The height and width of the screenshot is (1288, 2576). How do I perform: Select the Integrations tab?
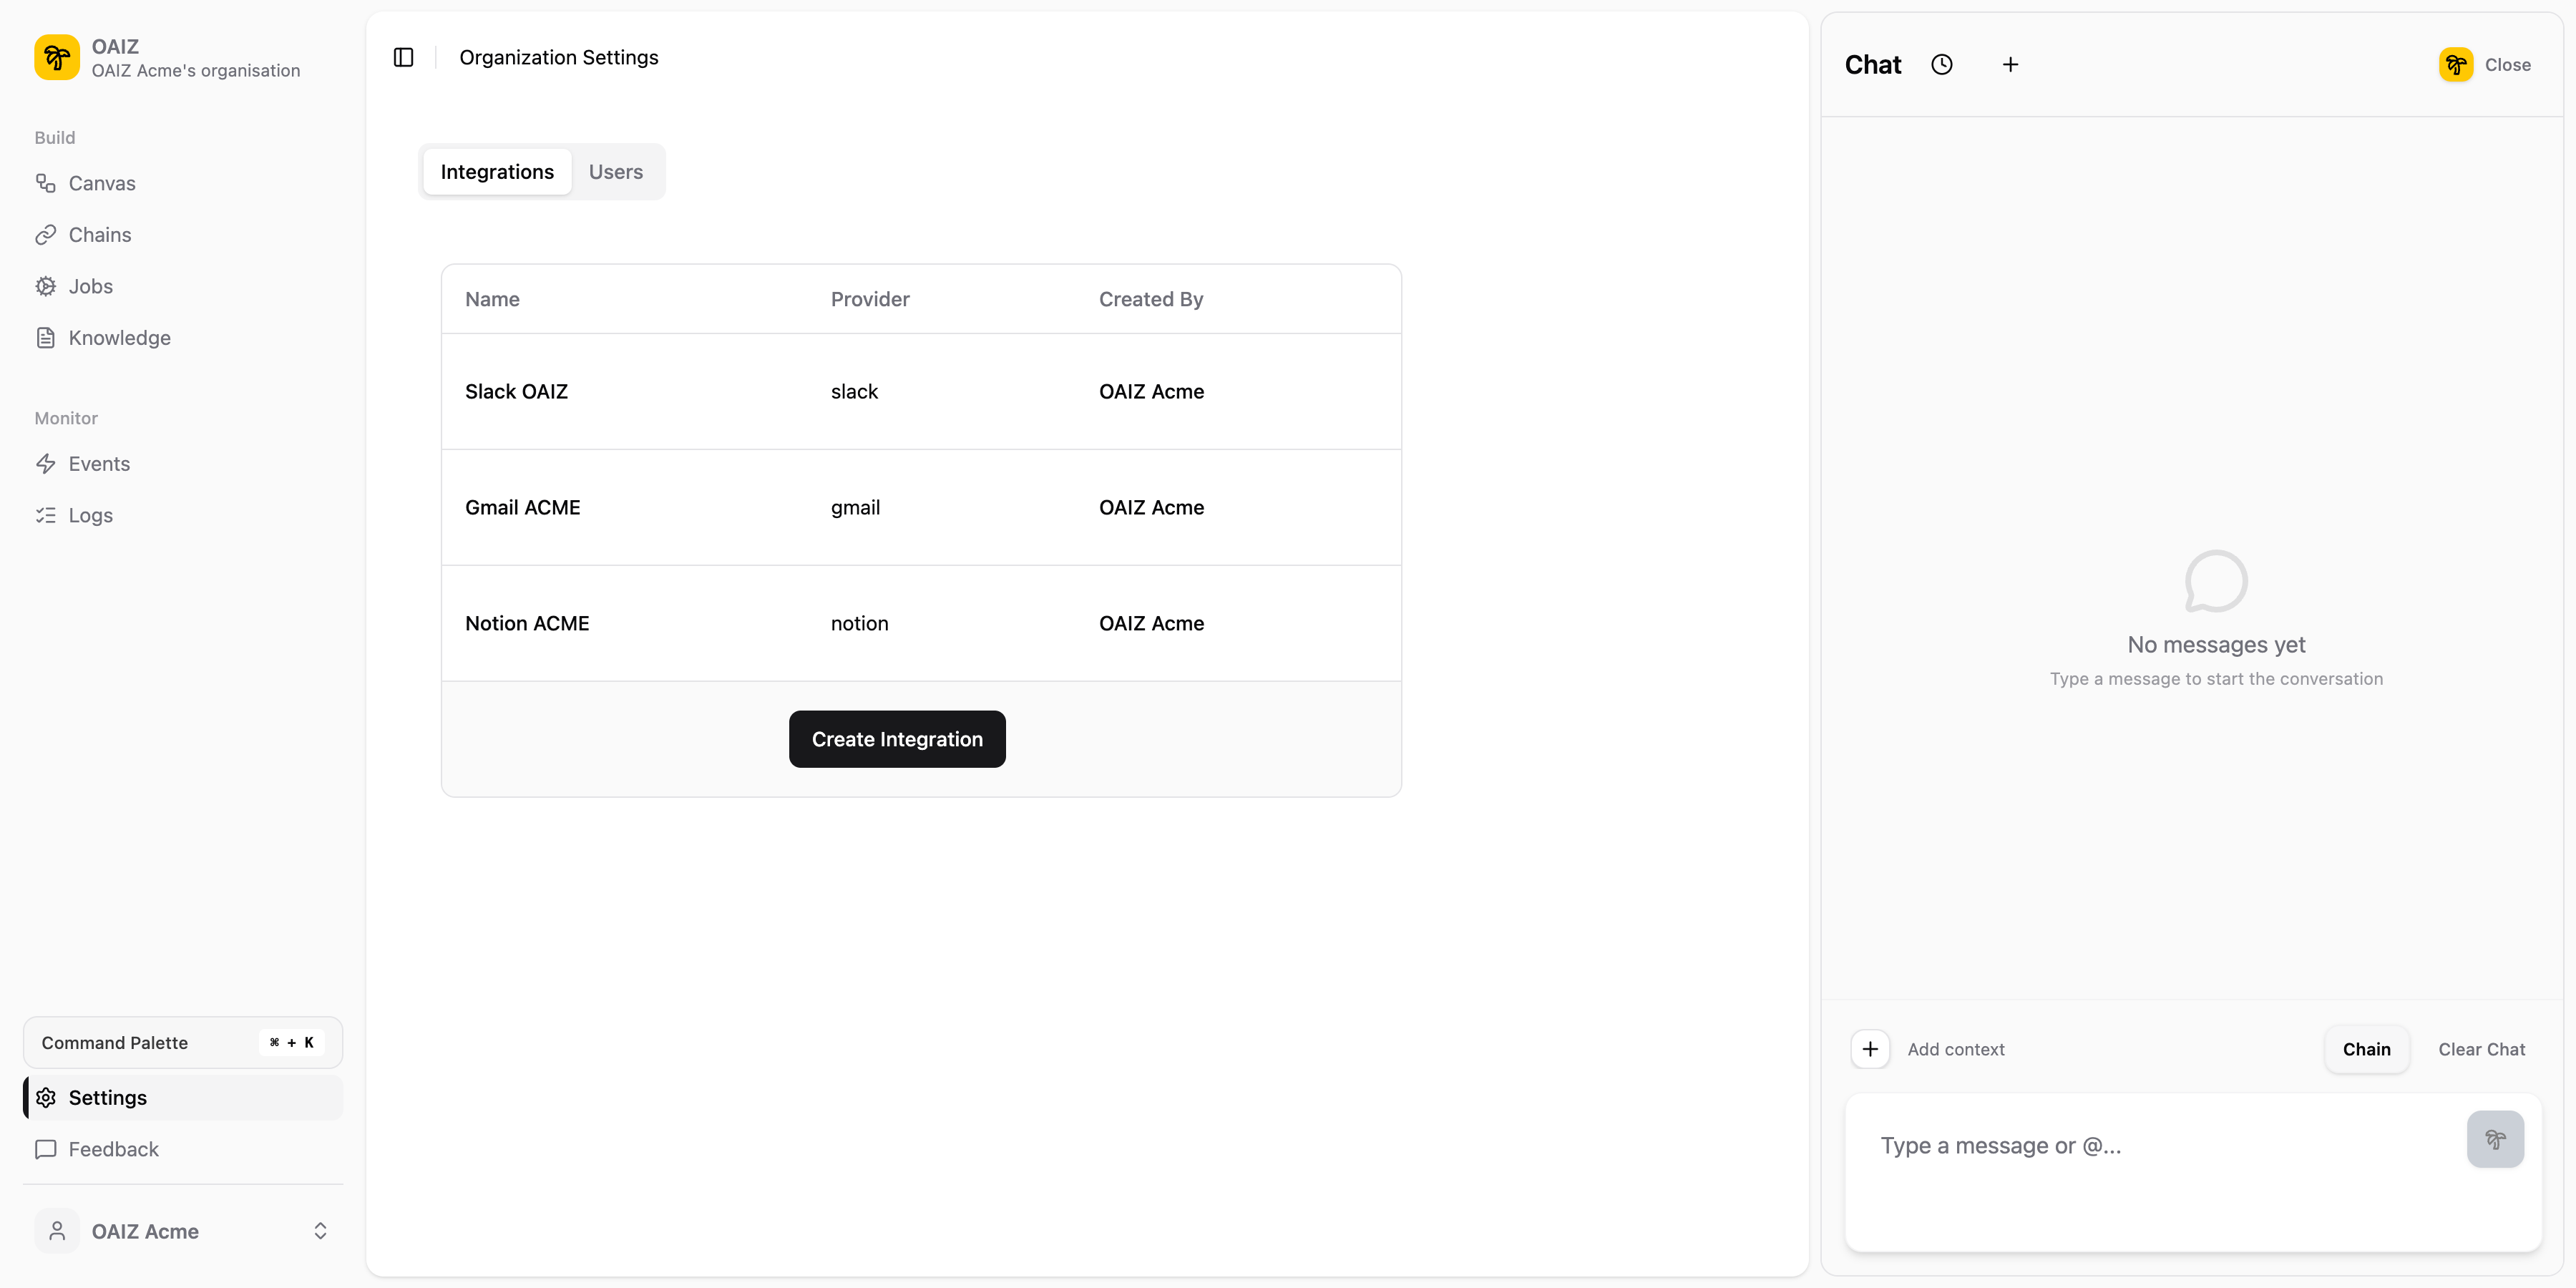pyautogui.click(x=497, y=171)
